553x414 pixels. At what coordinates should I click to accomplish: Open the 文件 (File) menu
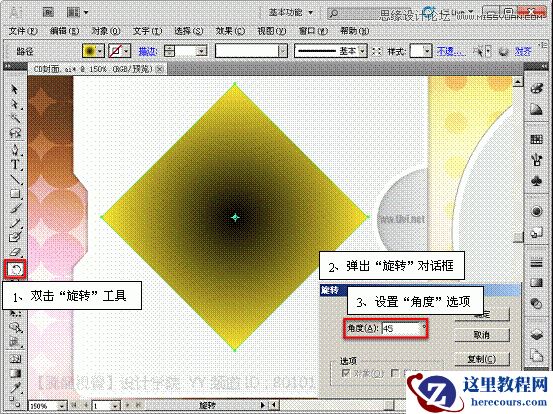point(23,31)
